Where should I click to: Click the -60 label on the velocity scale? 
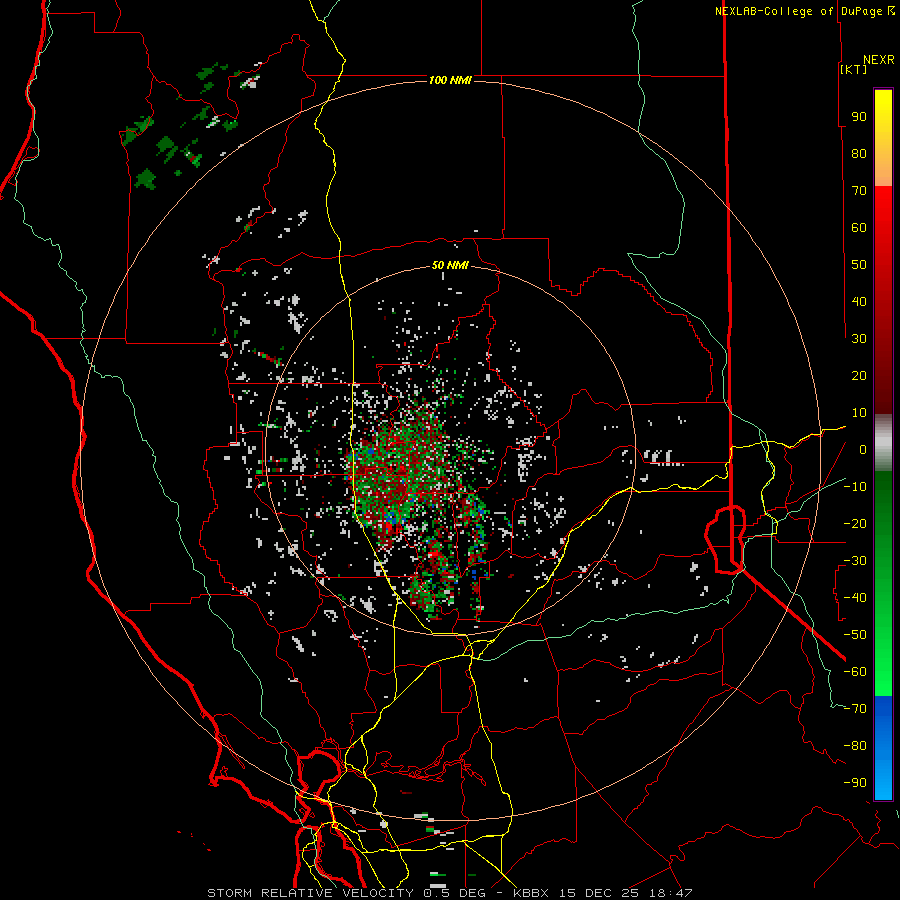tap(855, 672)
